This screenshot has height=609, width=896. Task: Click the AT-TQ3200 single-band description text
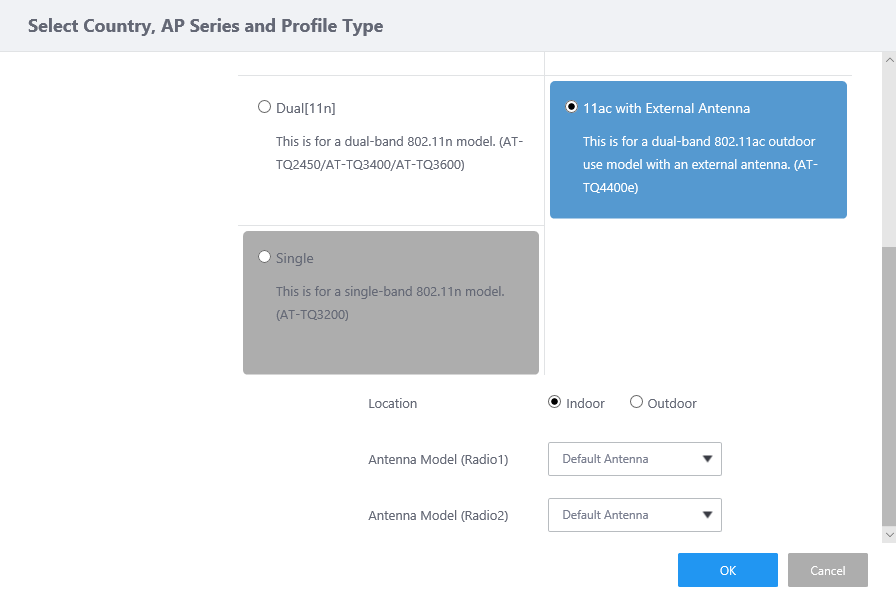[x=390, y=303]
